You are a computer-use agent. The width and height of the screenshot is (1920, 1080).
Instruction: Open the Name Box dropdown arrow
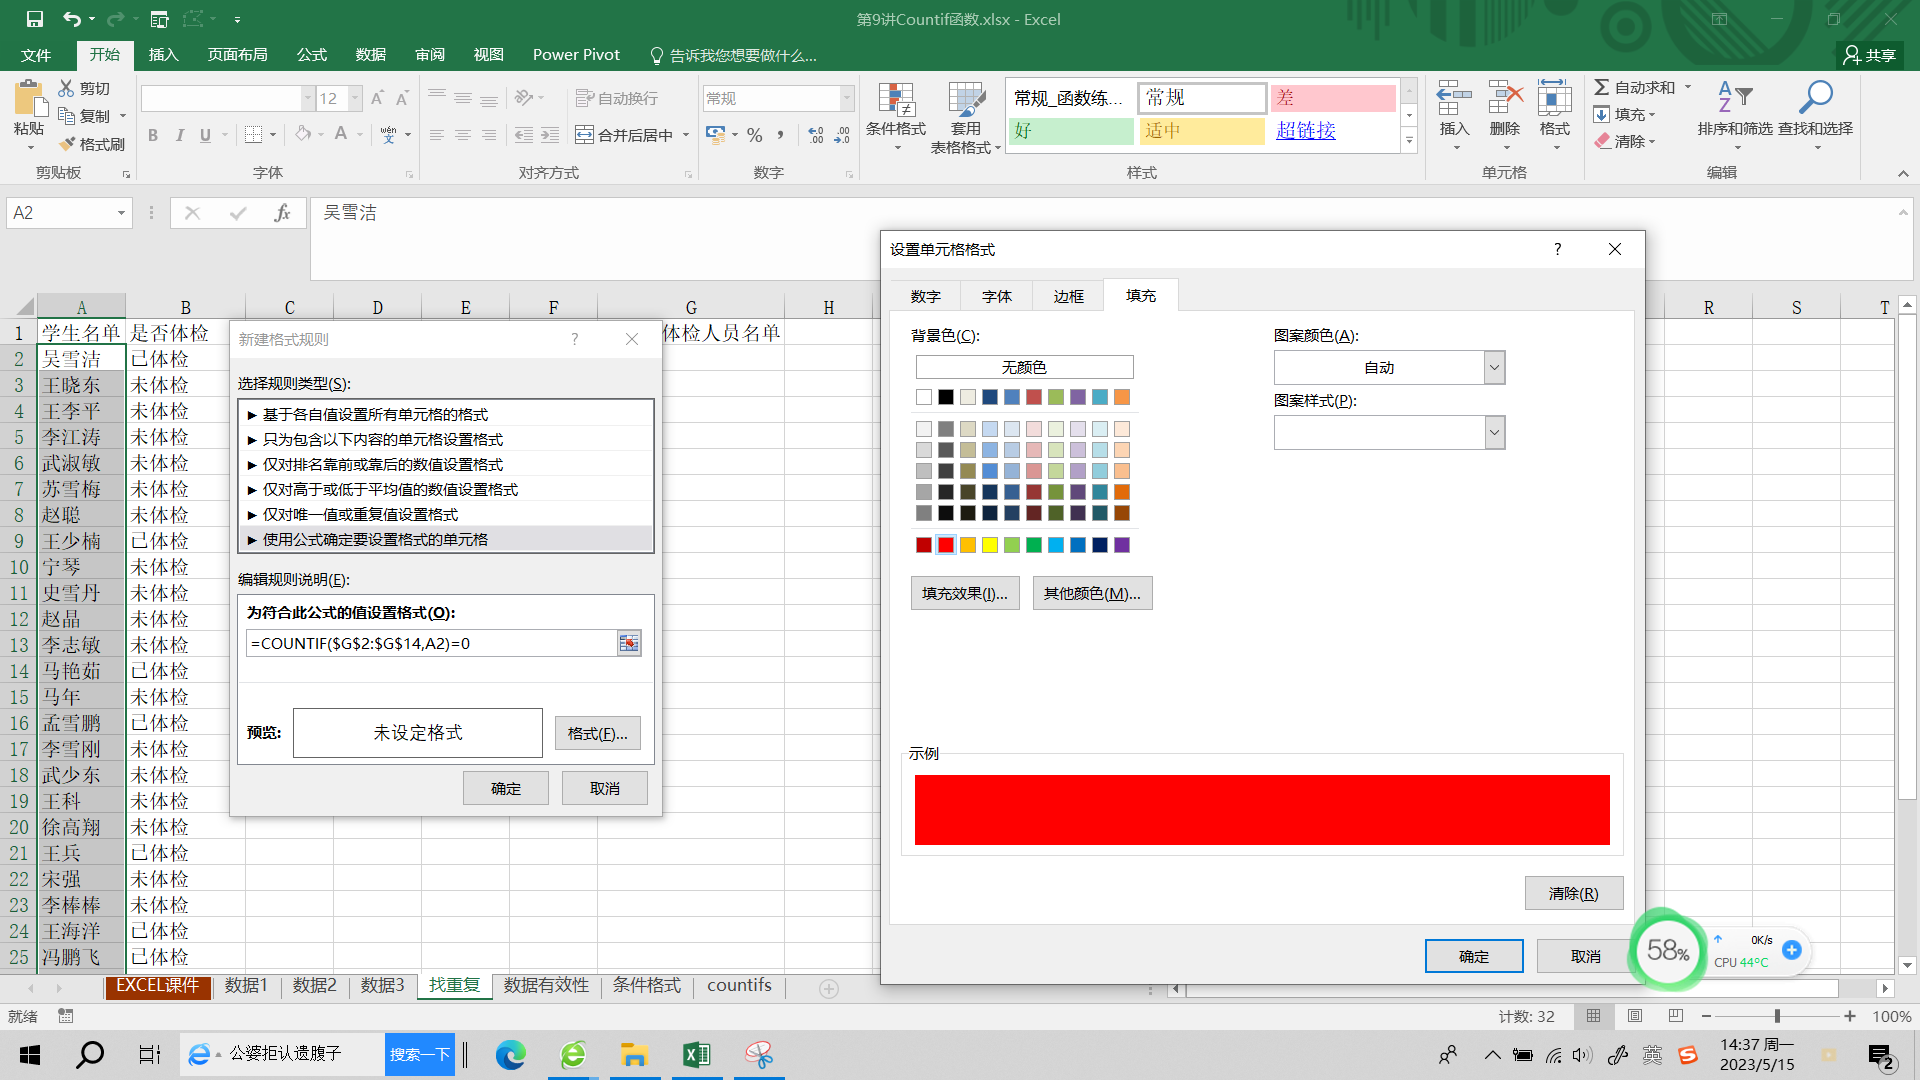pyautogui.click(x=121, y=213)
